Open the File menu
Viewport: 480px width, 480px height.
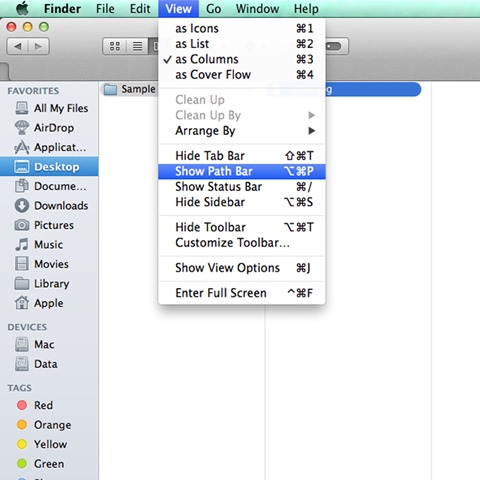point(105,8)
